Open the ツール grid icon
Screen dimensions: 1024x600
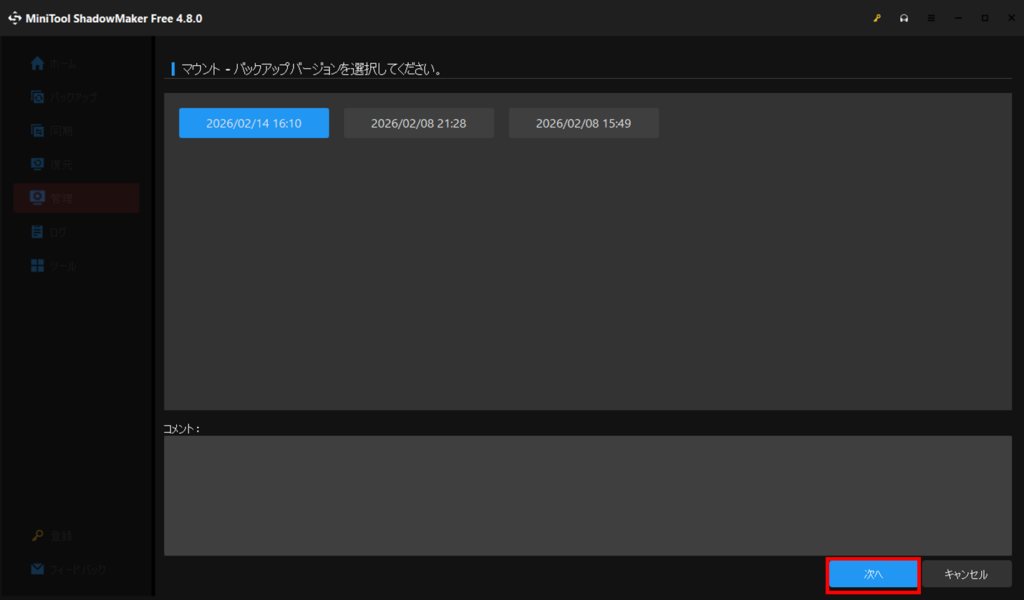37,266
